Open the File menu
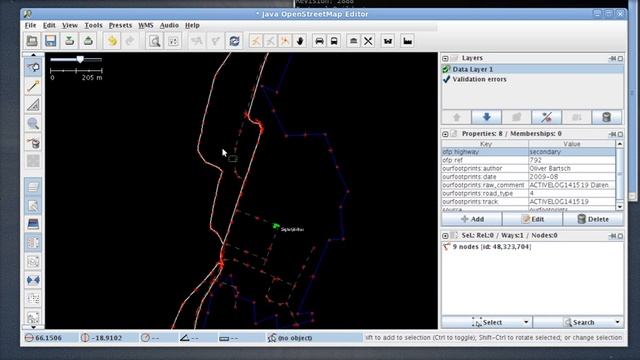The width and height of the screenshot is (640, 360). point(30,25)
